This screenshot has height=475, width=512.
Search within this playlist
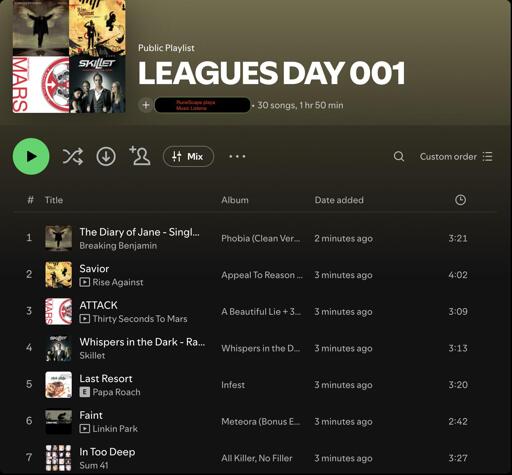(399, 156)
